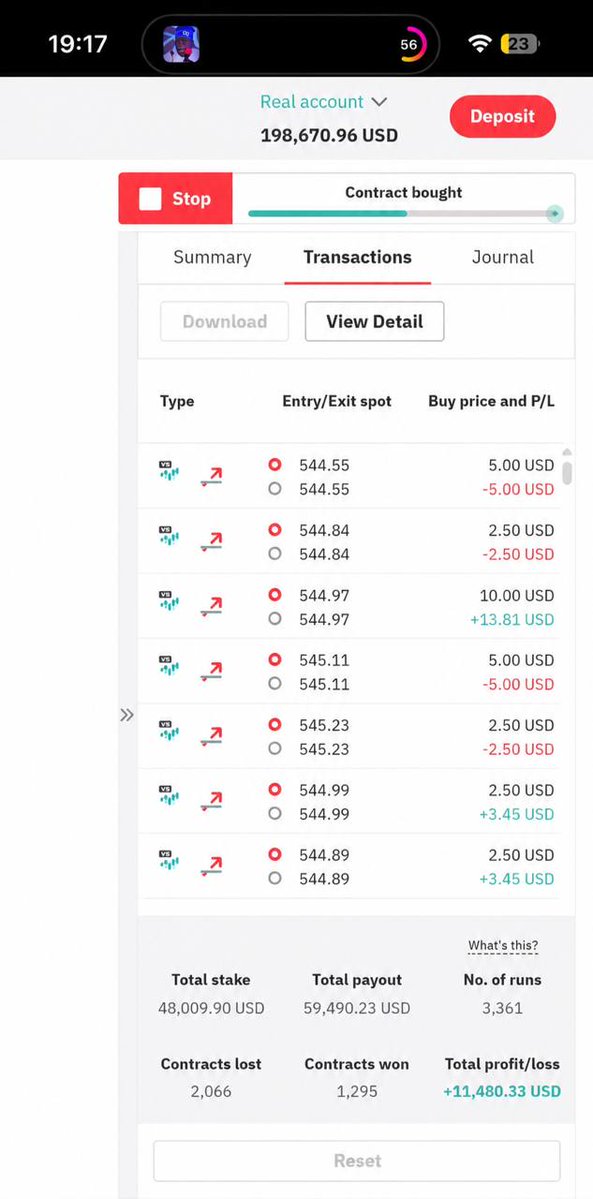Expand the Real account dropdown
The image size is (593, 1199).
coord(324,102)
